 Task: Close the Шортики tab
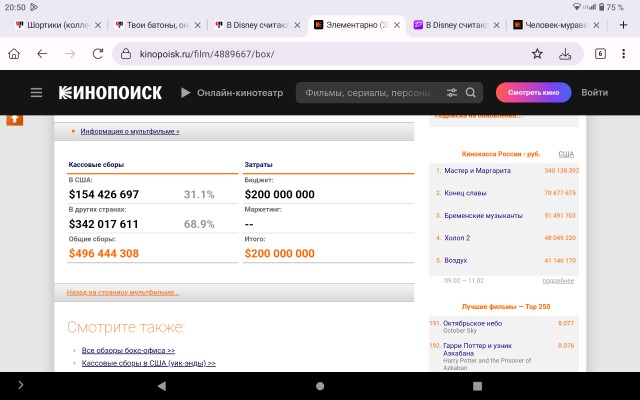98,25
